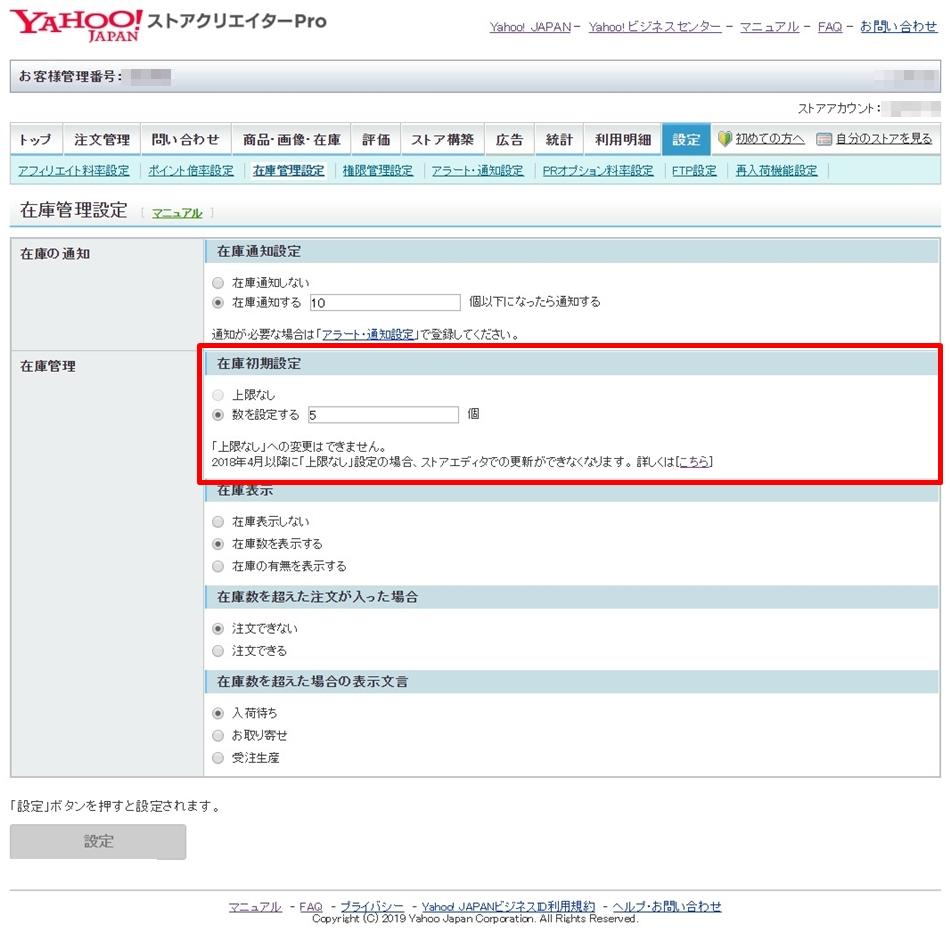950x932 pixels.
Task: Select 入荷待ち display text option
Action: [218, 714]
